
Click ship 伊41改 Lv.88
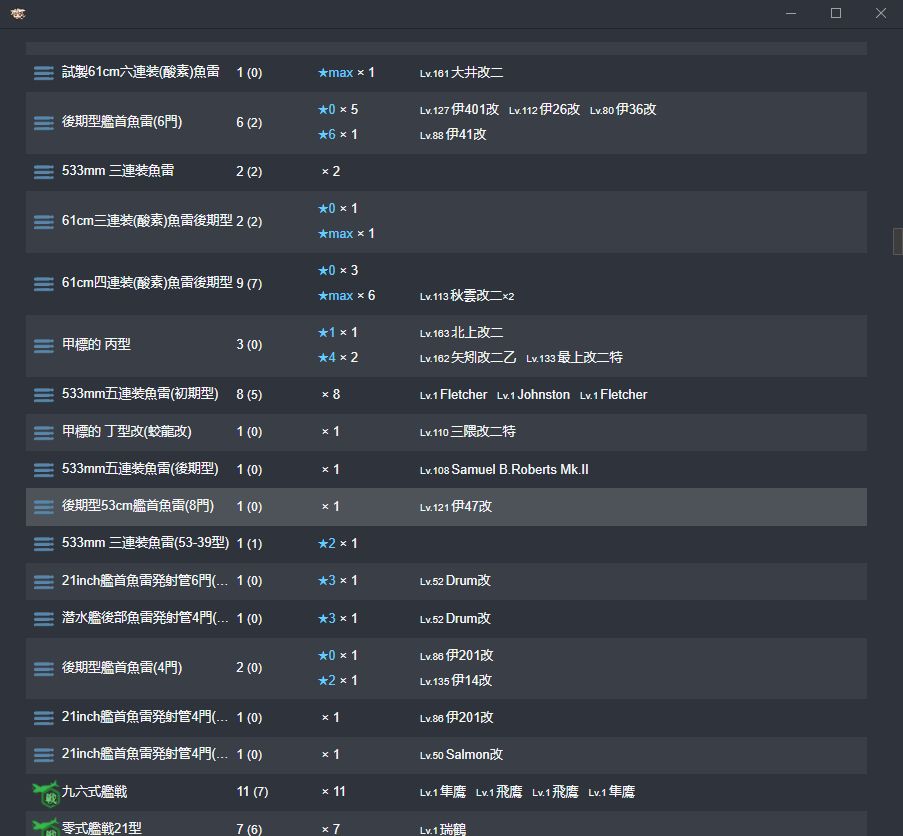pos(453,135)
